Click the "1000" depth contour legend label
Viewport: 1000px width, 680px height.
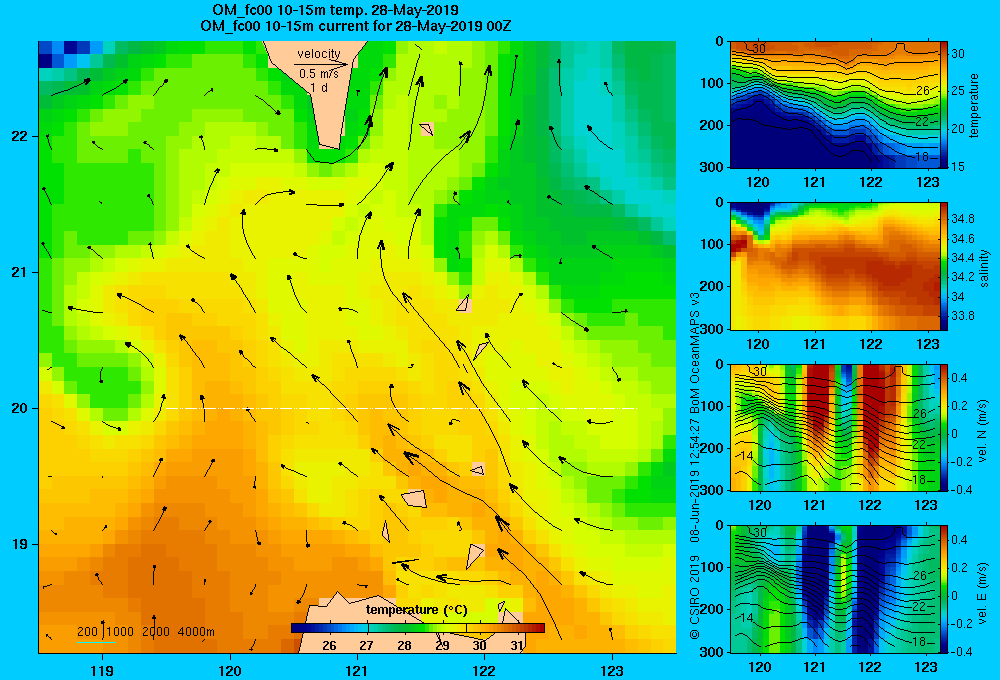(x=121, y=632)
